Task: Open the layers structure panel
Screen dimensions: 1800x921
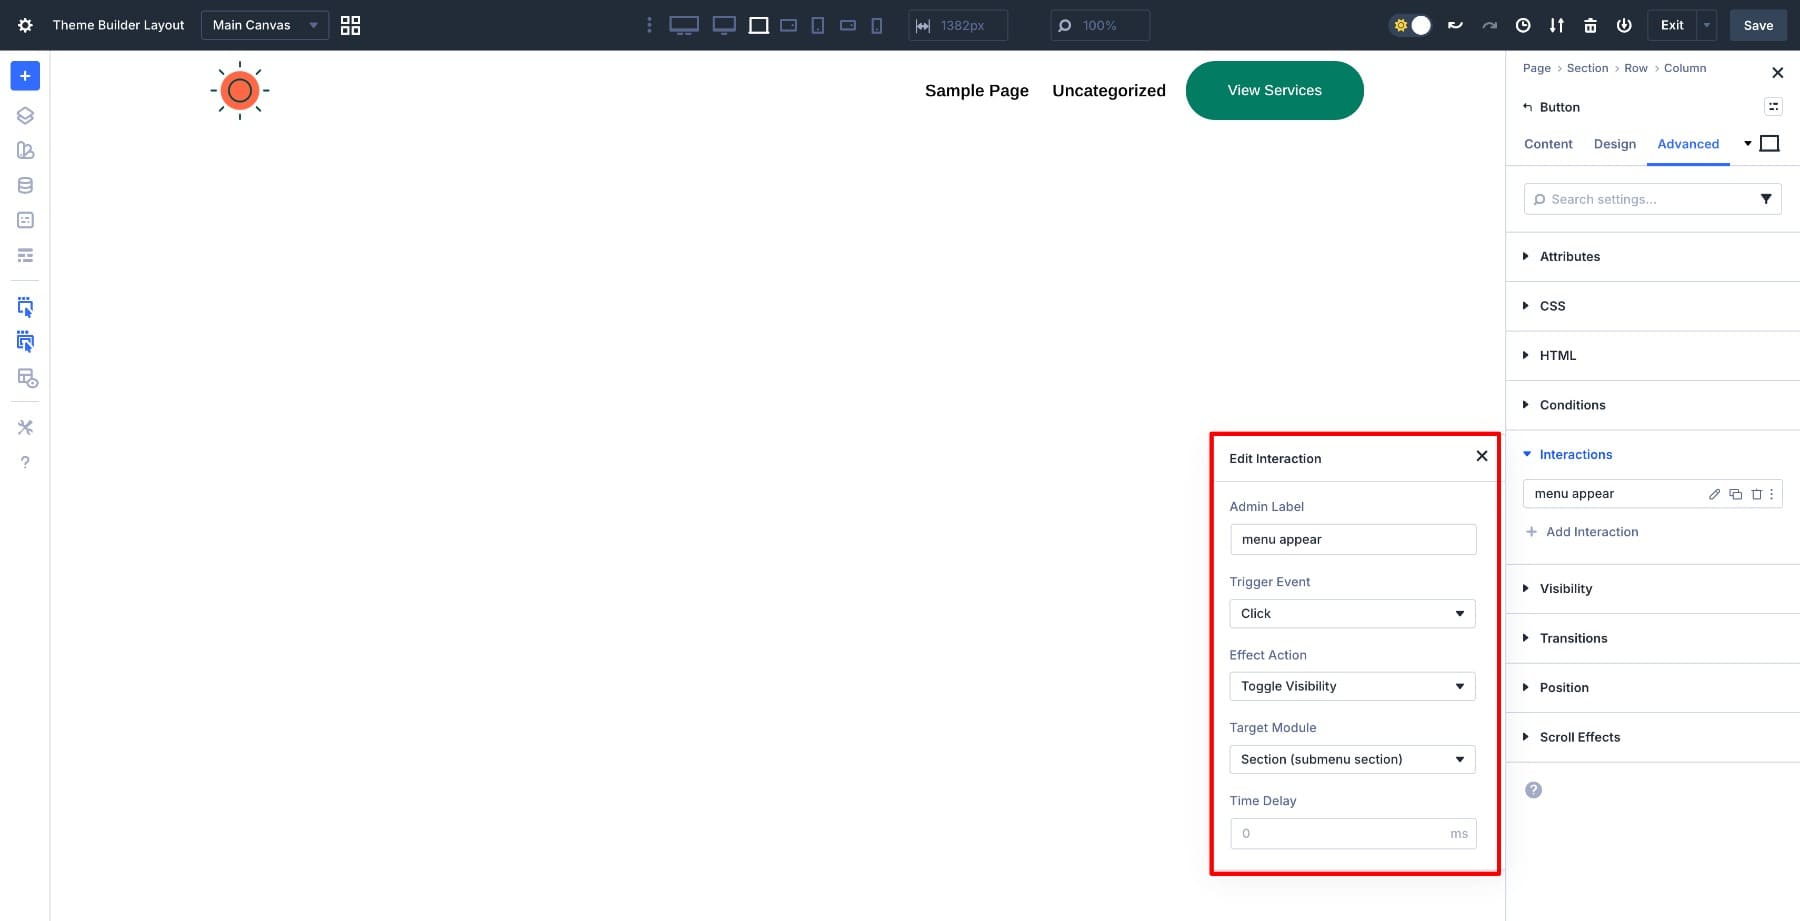Action: coord(25,115)
